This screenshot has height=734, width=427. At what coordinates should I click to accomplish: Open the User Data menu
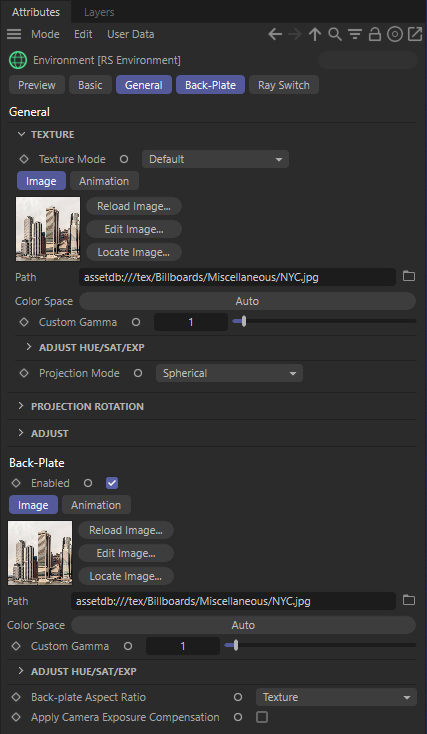click(x=131, y=34)
